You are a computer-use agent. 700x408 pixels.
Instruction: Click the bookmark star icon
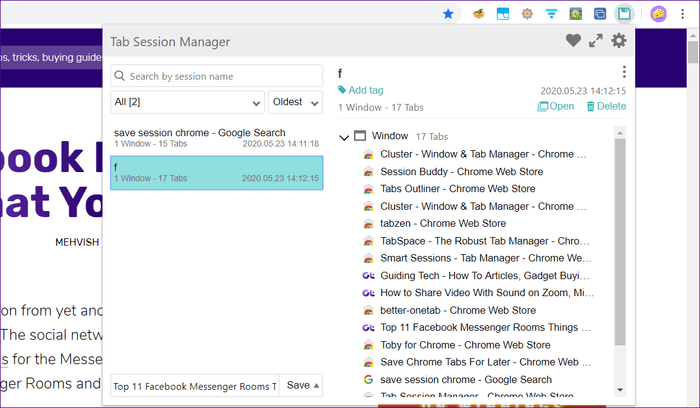pos(448,14)
